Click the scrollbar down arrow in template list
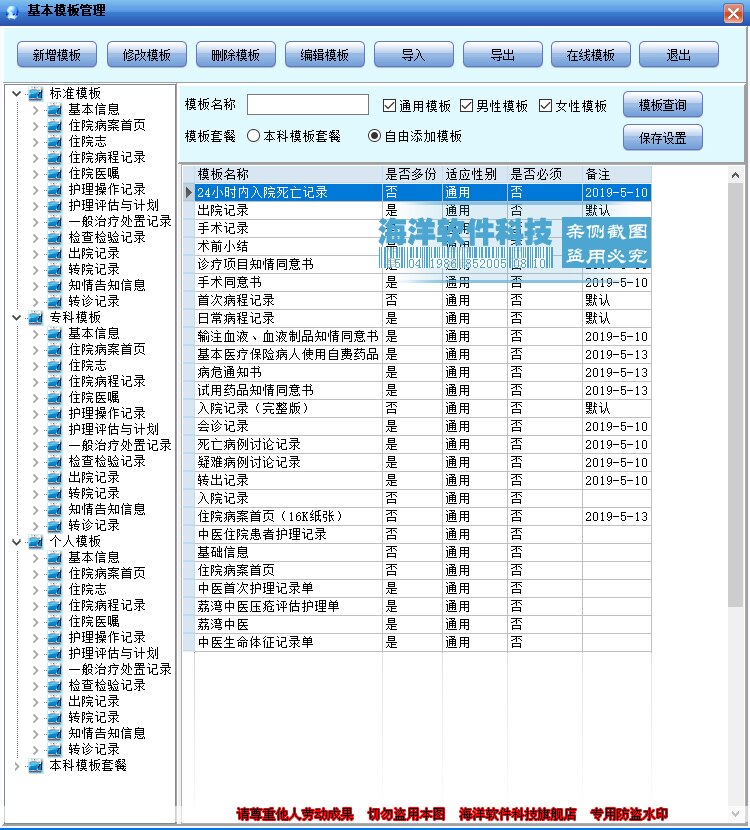 pyautogui.click(x=735, y=814)
